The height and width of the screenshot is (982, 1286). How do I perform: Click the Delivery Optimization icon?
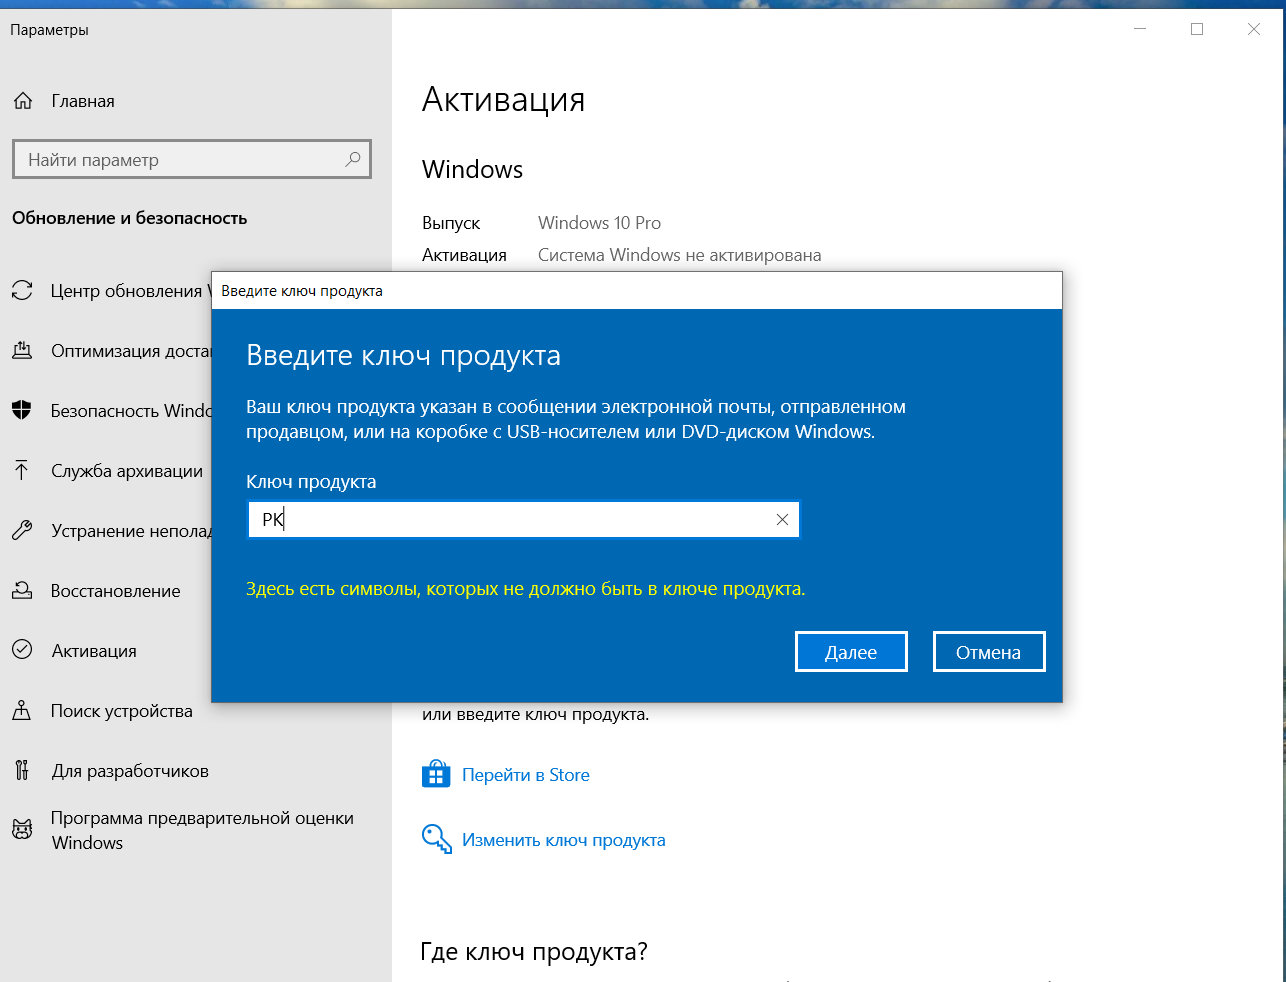coord(22,351)
